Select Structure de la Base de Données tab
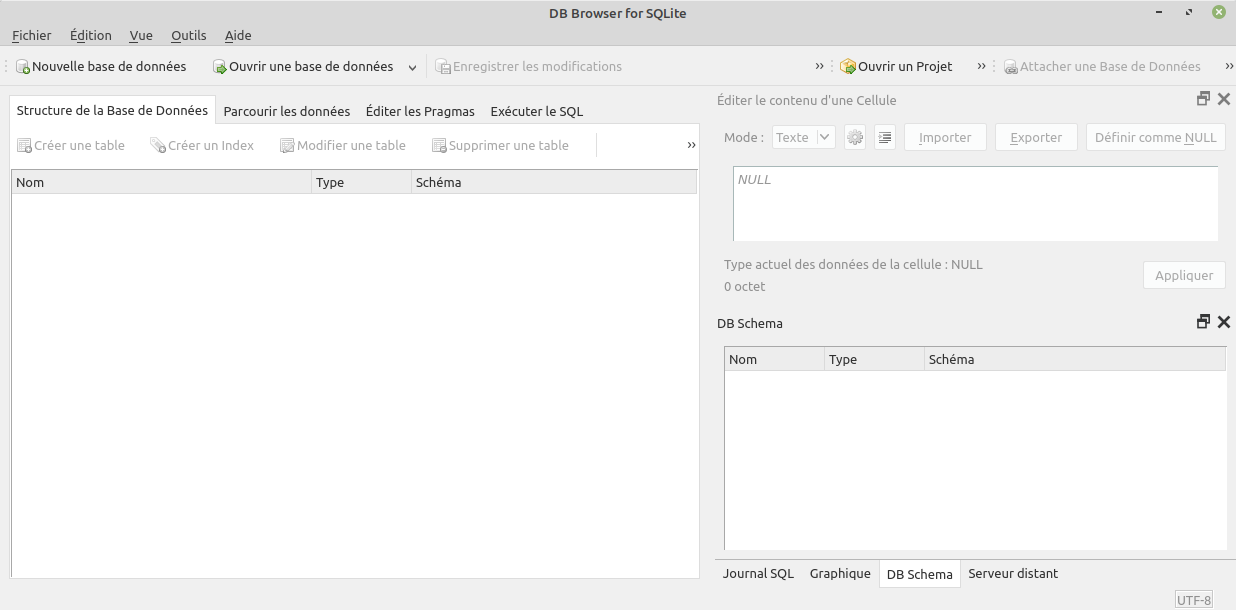Image resolution: width=1236 pixels, height=610 pixels. tap(112, 110)
